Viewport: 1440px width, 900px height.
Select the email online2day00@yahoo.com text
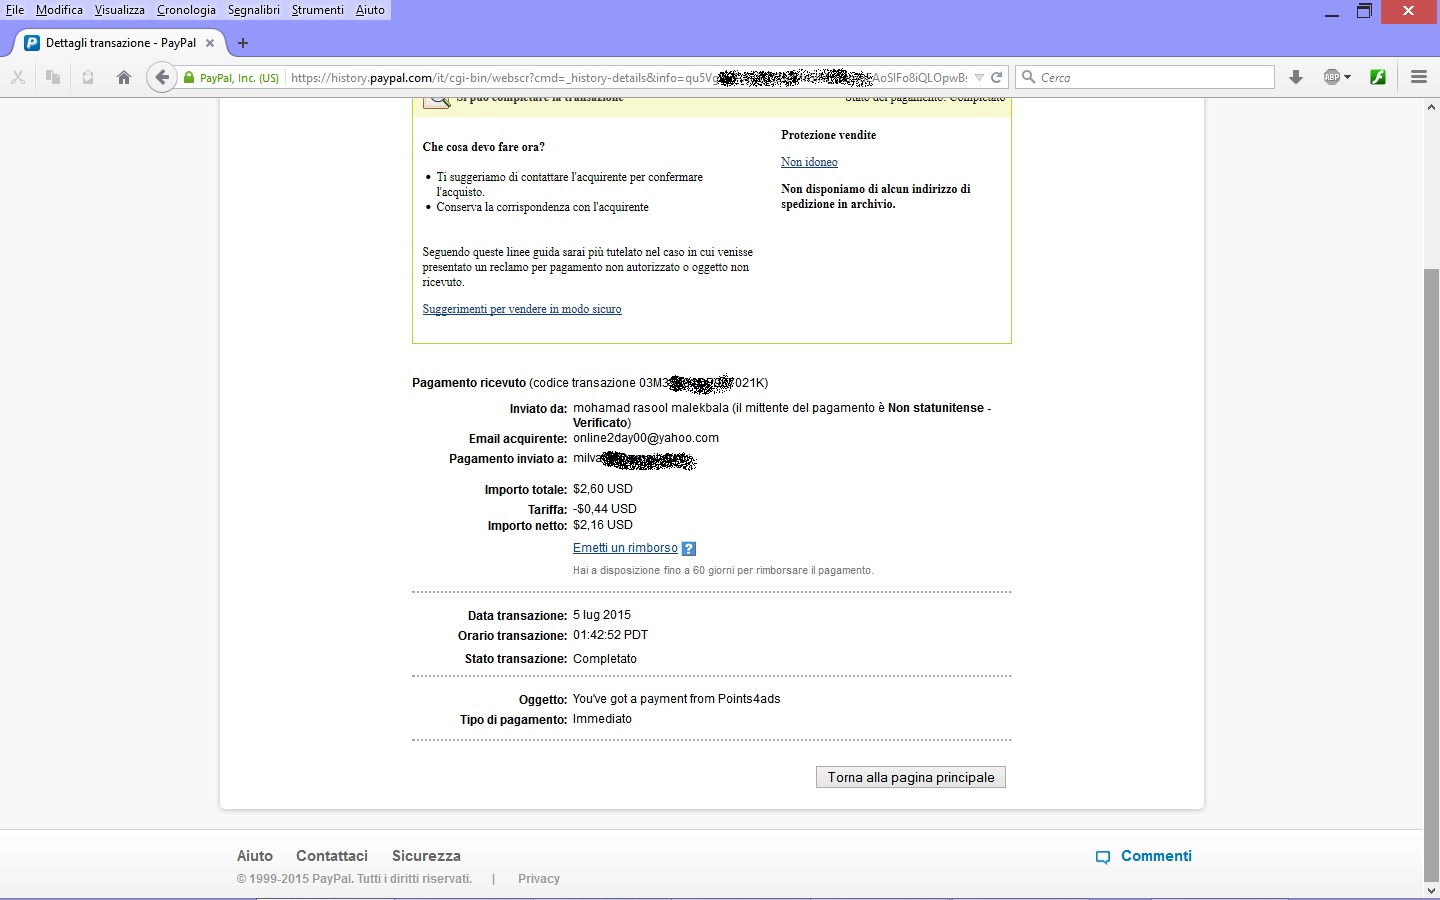pyautogui.click(x=646, y=438)
